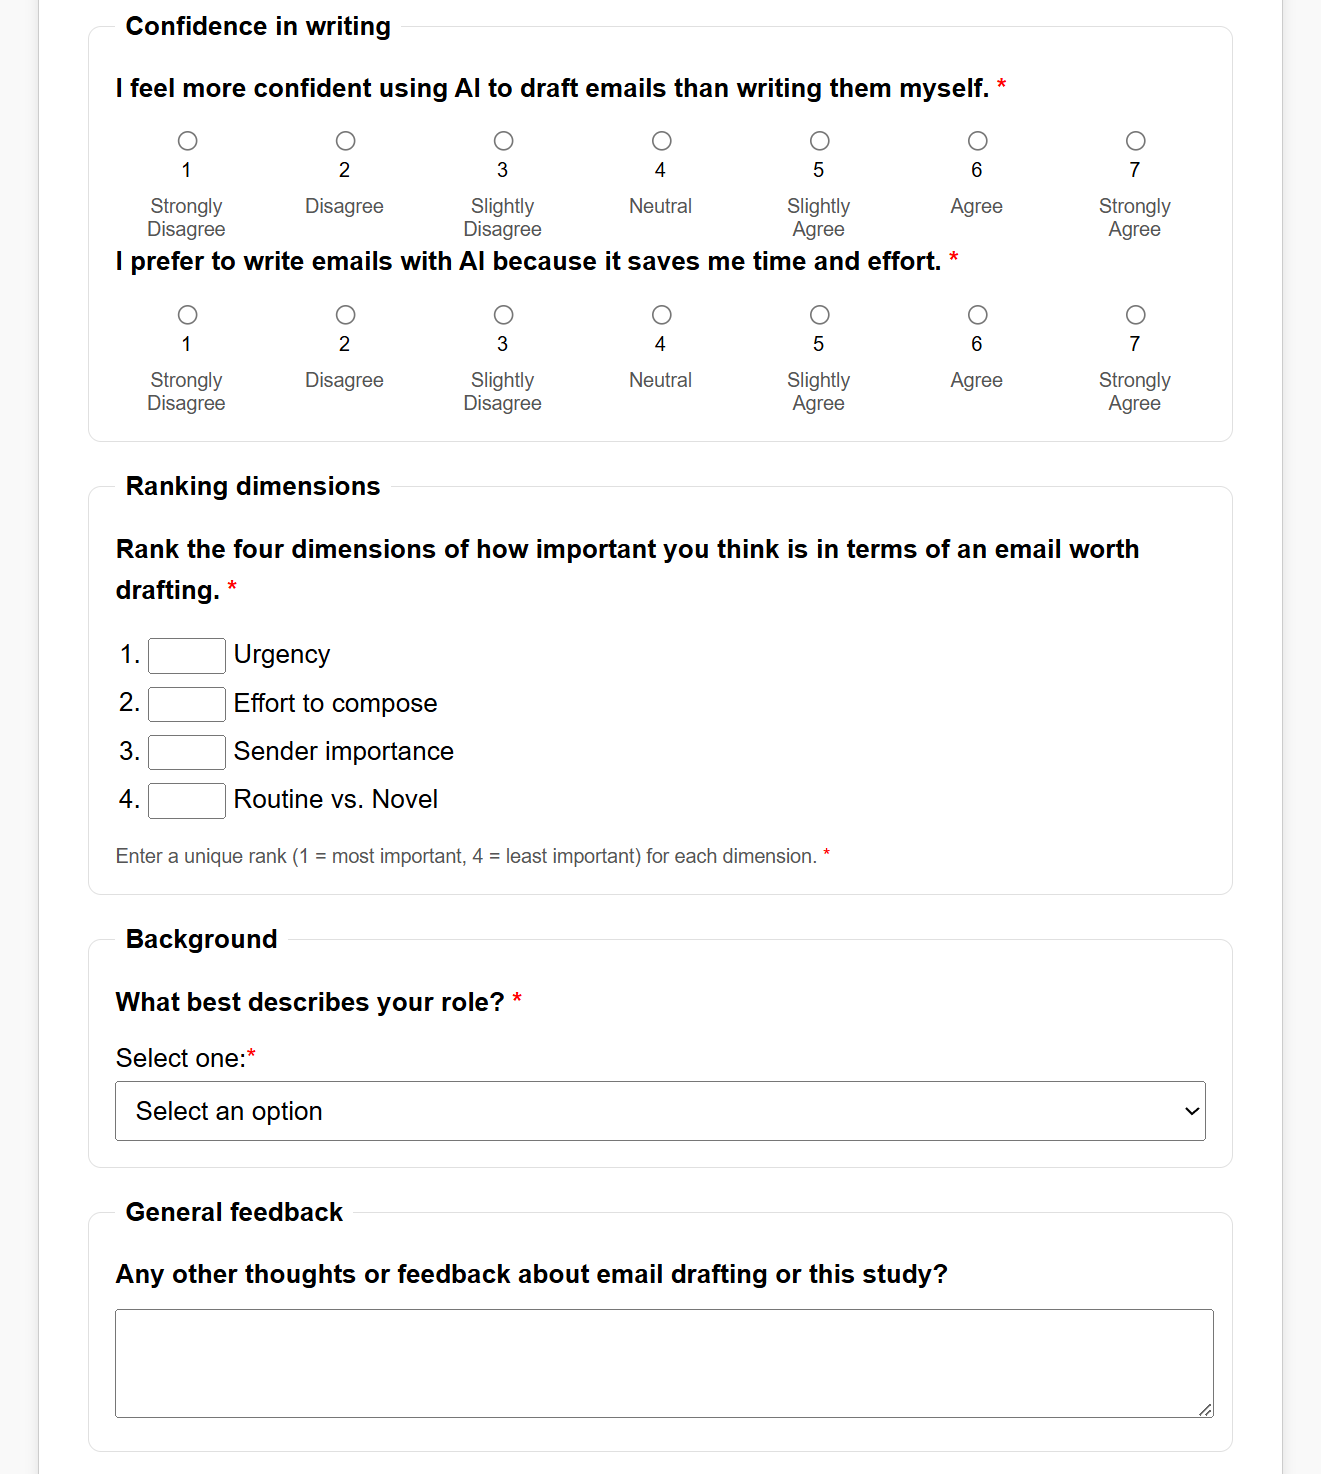This screenshot has width=1321, height=1474.
Task: Select 1 Strongly Disagree for AI confidence question
Action: (187, 141)
